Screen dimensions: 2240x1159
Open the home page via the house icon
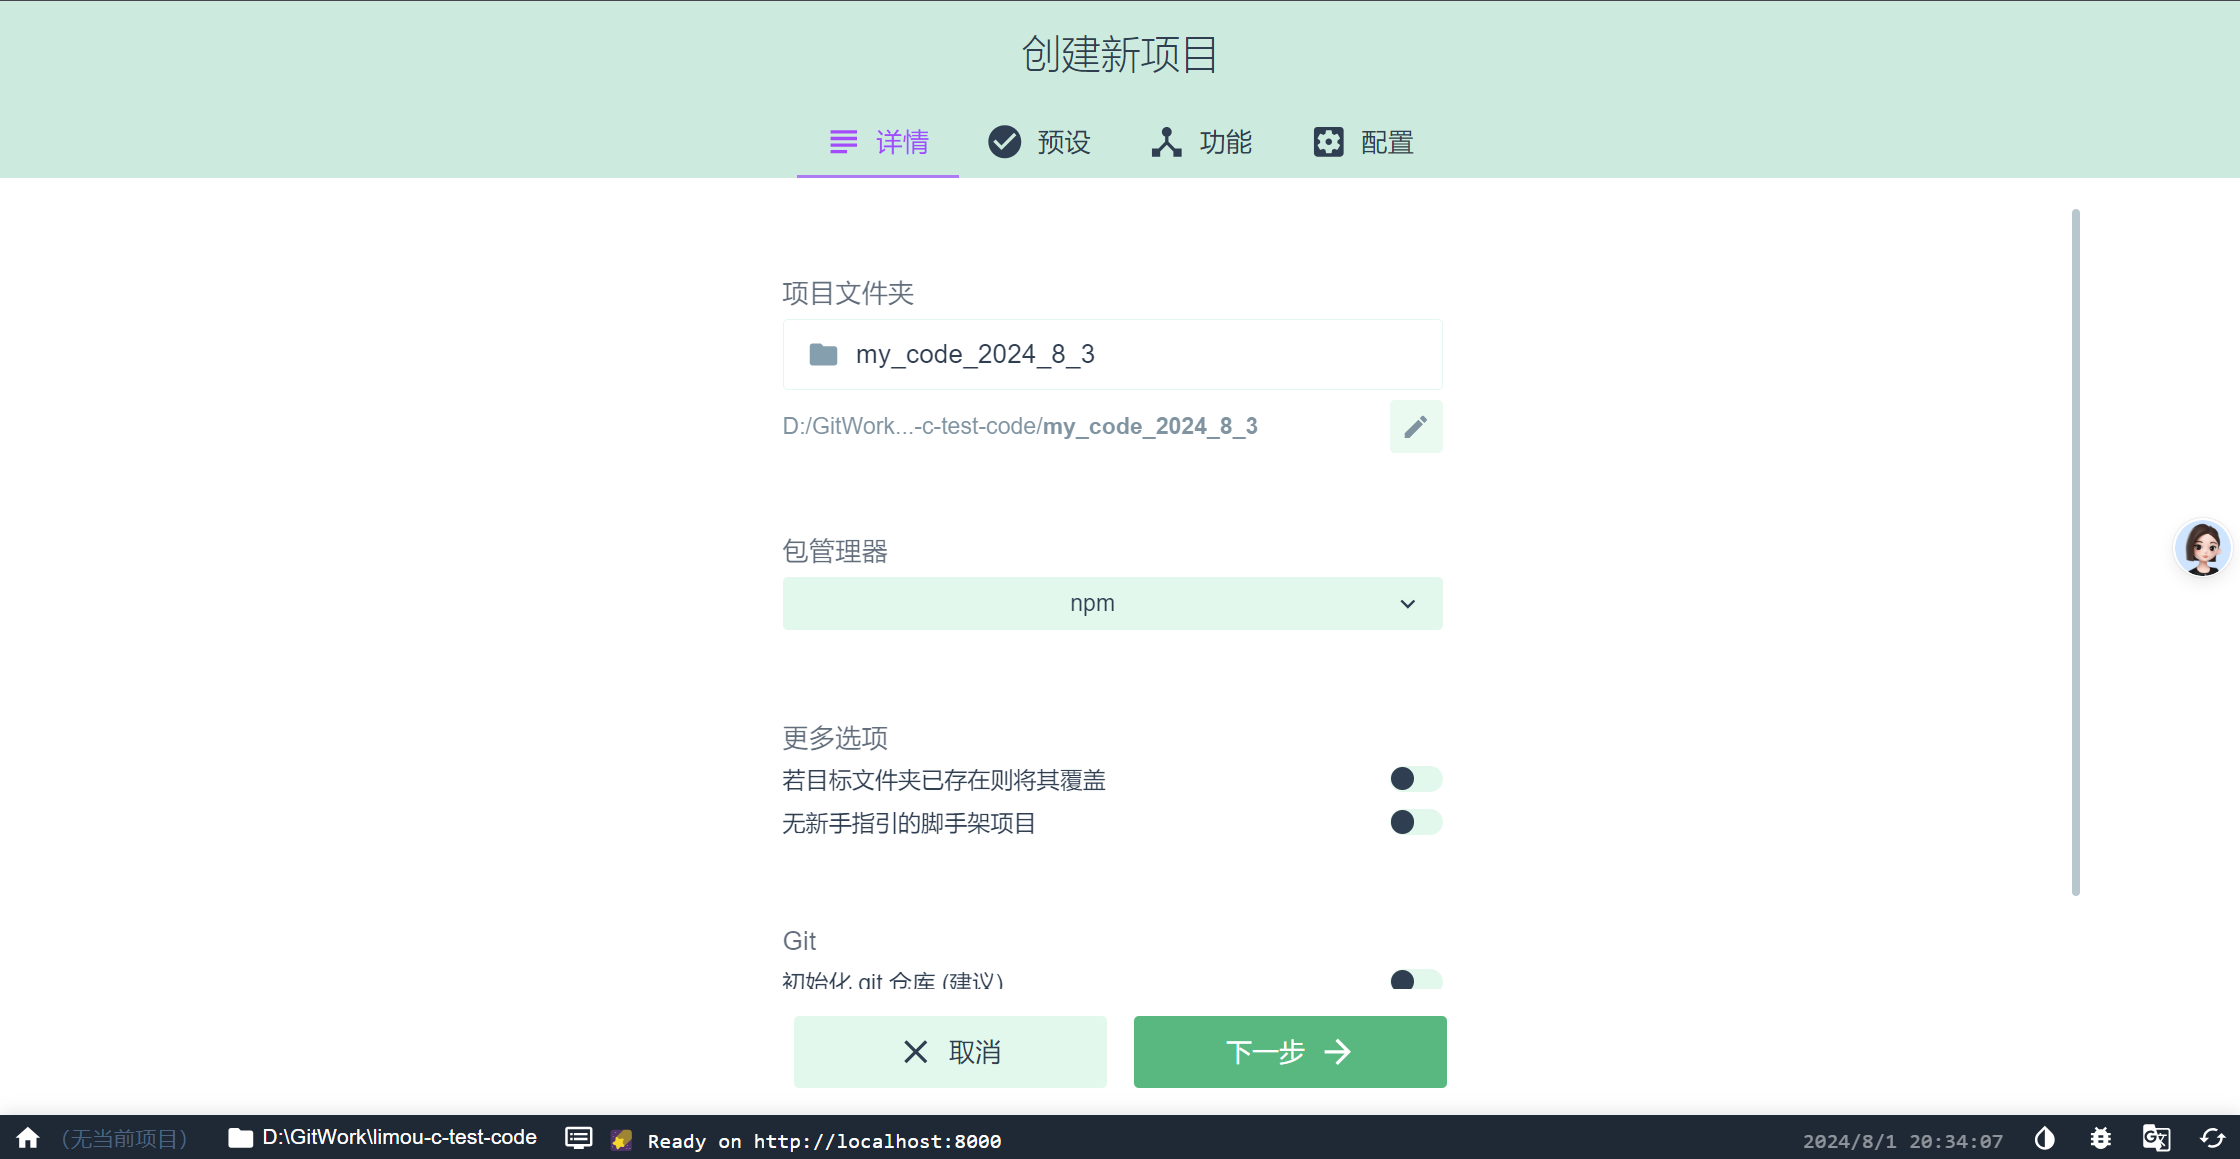coord(27,1138)
